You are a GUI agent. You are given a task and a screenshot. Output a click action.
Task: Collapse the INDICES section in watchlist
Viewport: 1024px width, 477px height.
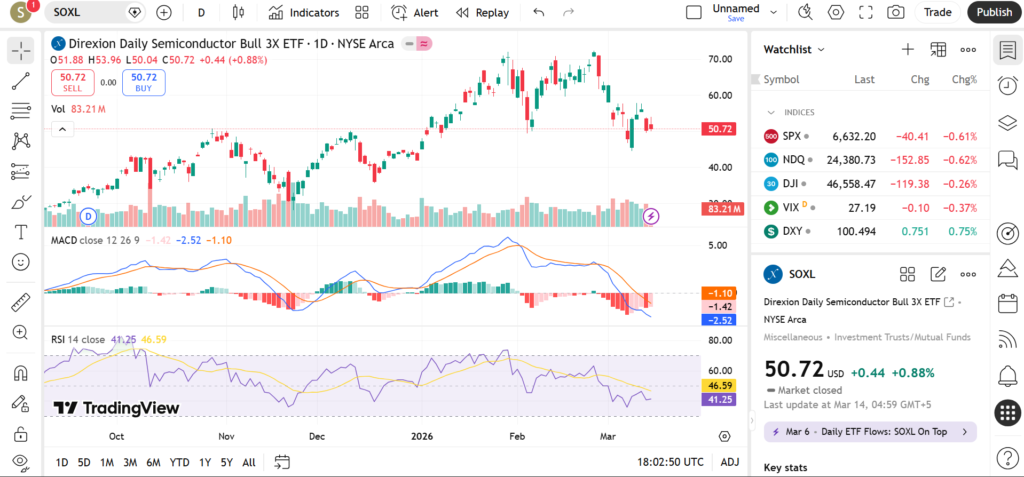pos(771,112)
